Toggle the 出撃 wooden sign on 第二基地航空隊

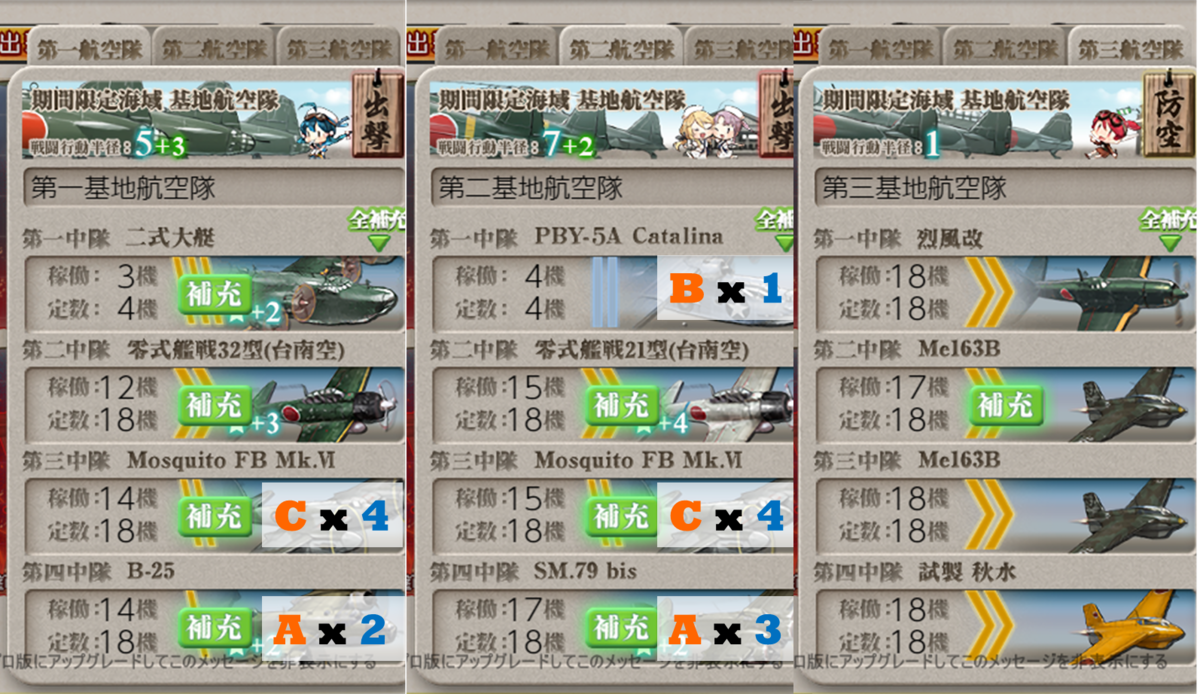[777, 112]
